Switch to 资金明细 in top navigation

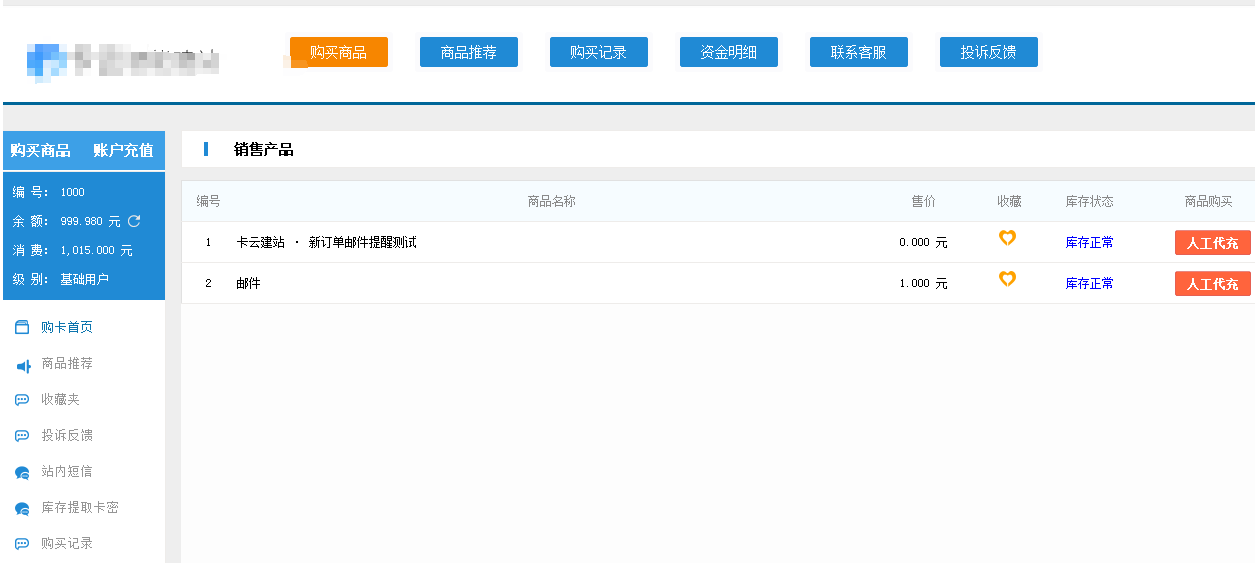tap(728, 52)
